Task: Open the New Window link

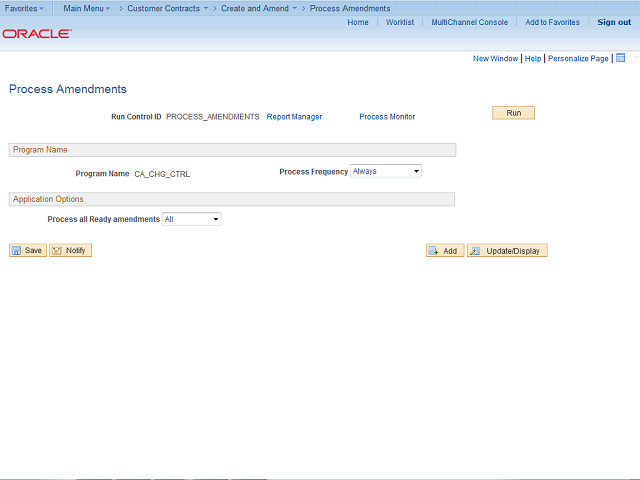Action: 495,58
